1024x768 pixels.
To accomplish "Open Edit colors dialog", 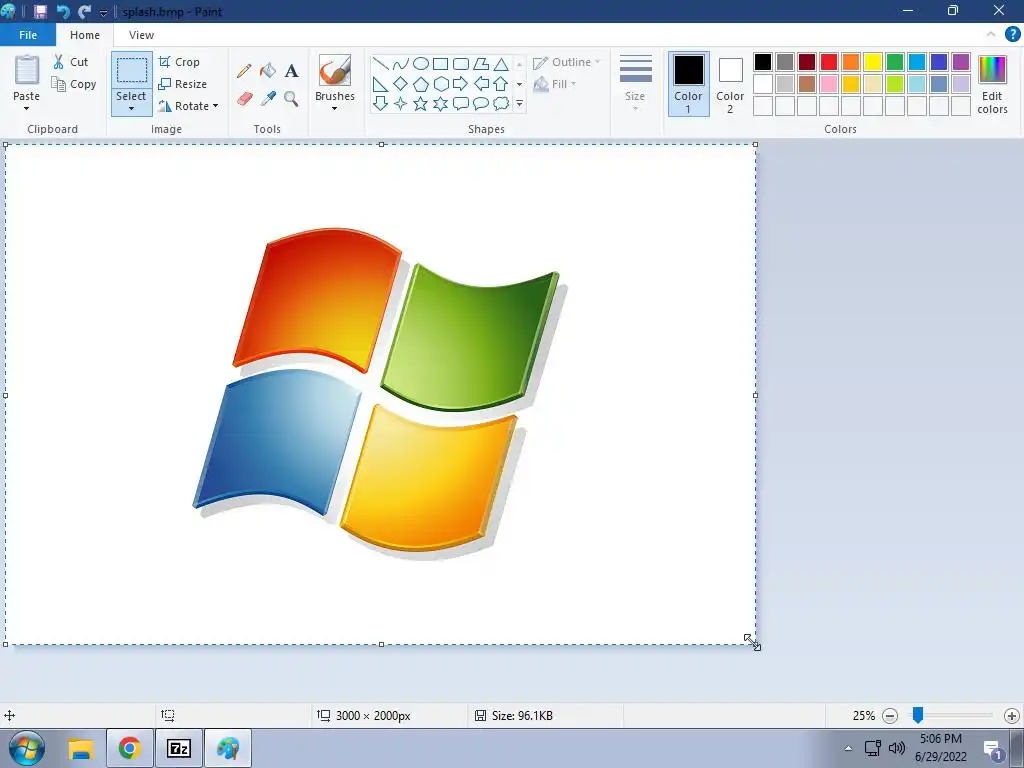I will (992, 84).
